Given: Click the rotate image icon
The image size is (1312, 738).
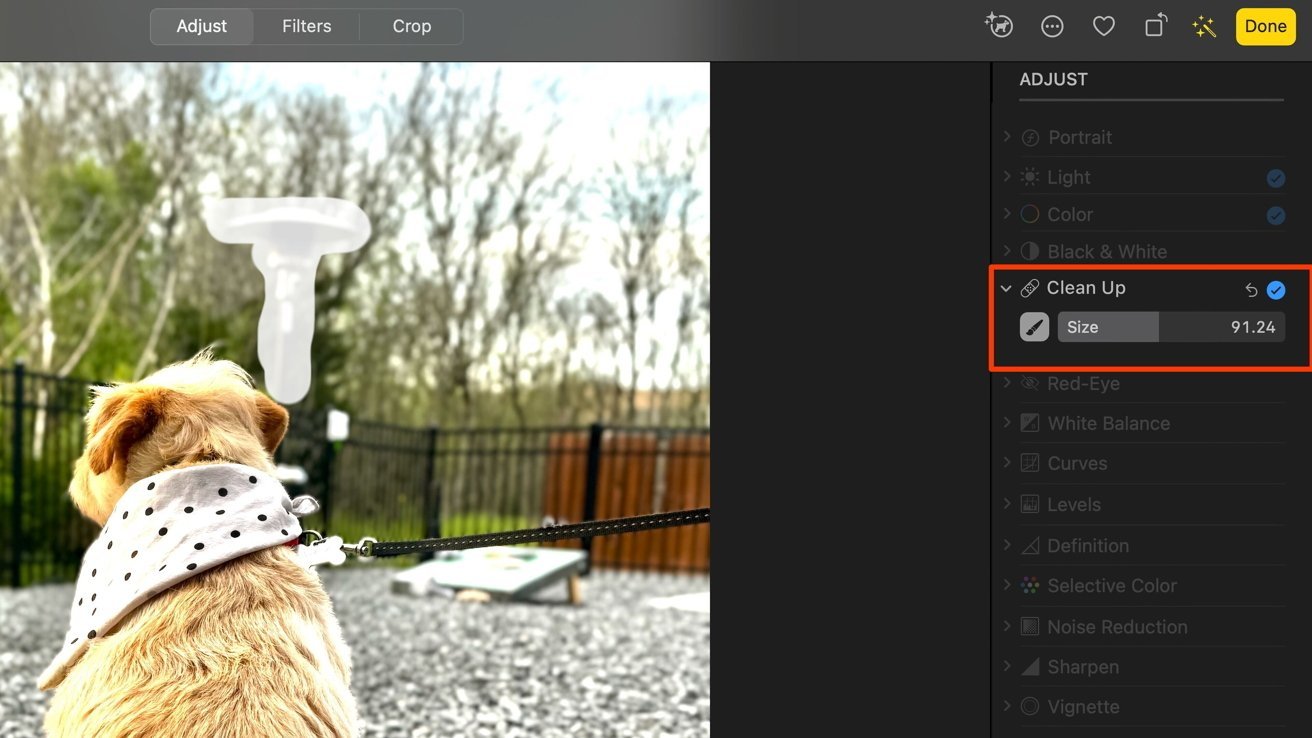Looking at the screenshot, I should [x=1155, y=27].
